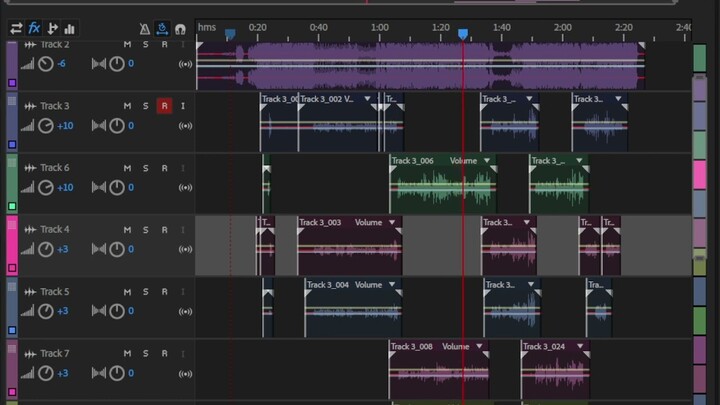Click Track 5 volume level icon
Screen dimensions: 720x405
pos(28,311)
